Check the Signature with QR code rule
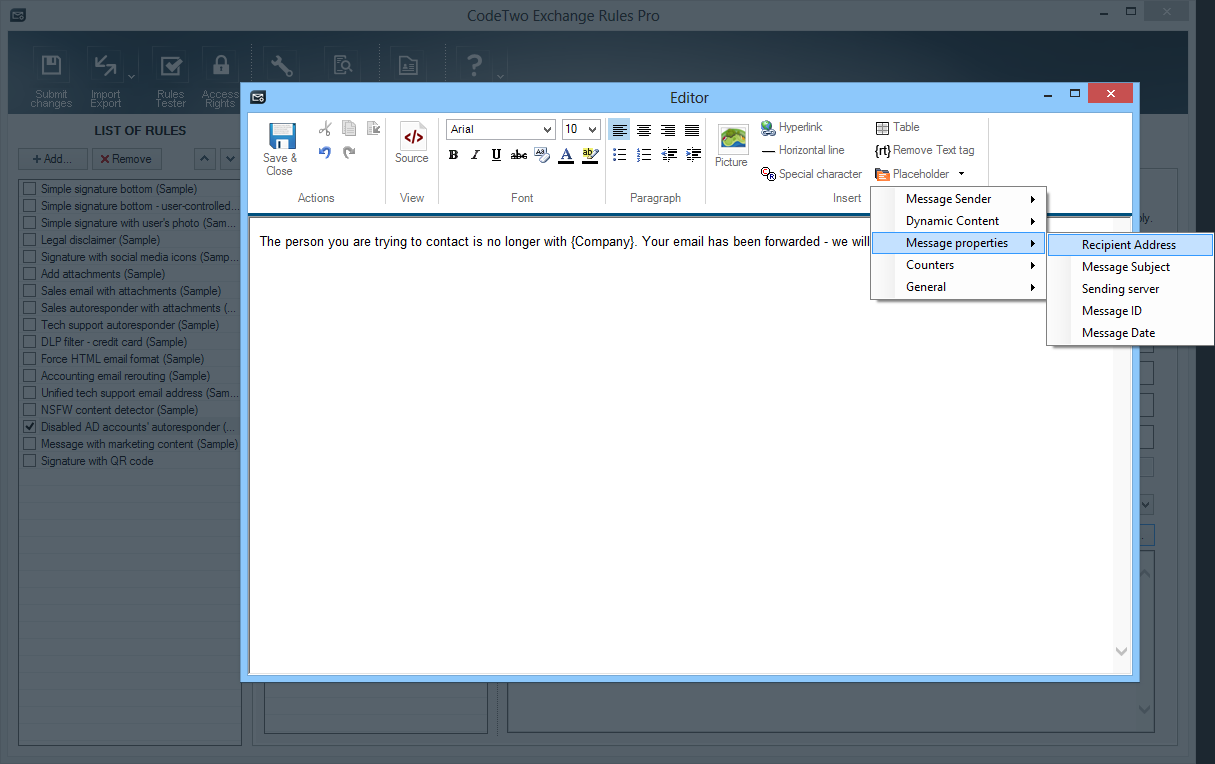Viewport: 1215px width, 764px height. 29,461
